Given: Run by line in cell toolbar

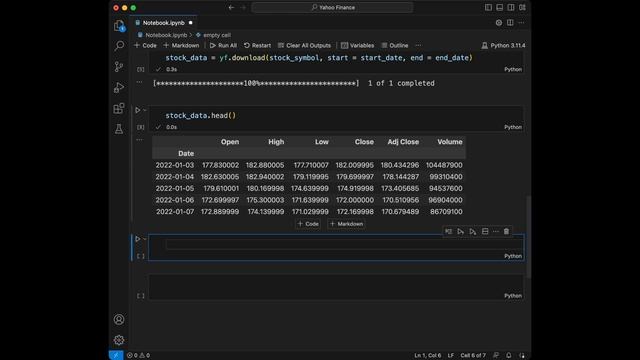Looking at the screenshot, I should [x=449, y=231].
